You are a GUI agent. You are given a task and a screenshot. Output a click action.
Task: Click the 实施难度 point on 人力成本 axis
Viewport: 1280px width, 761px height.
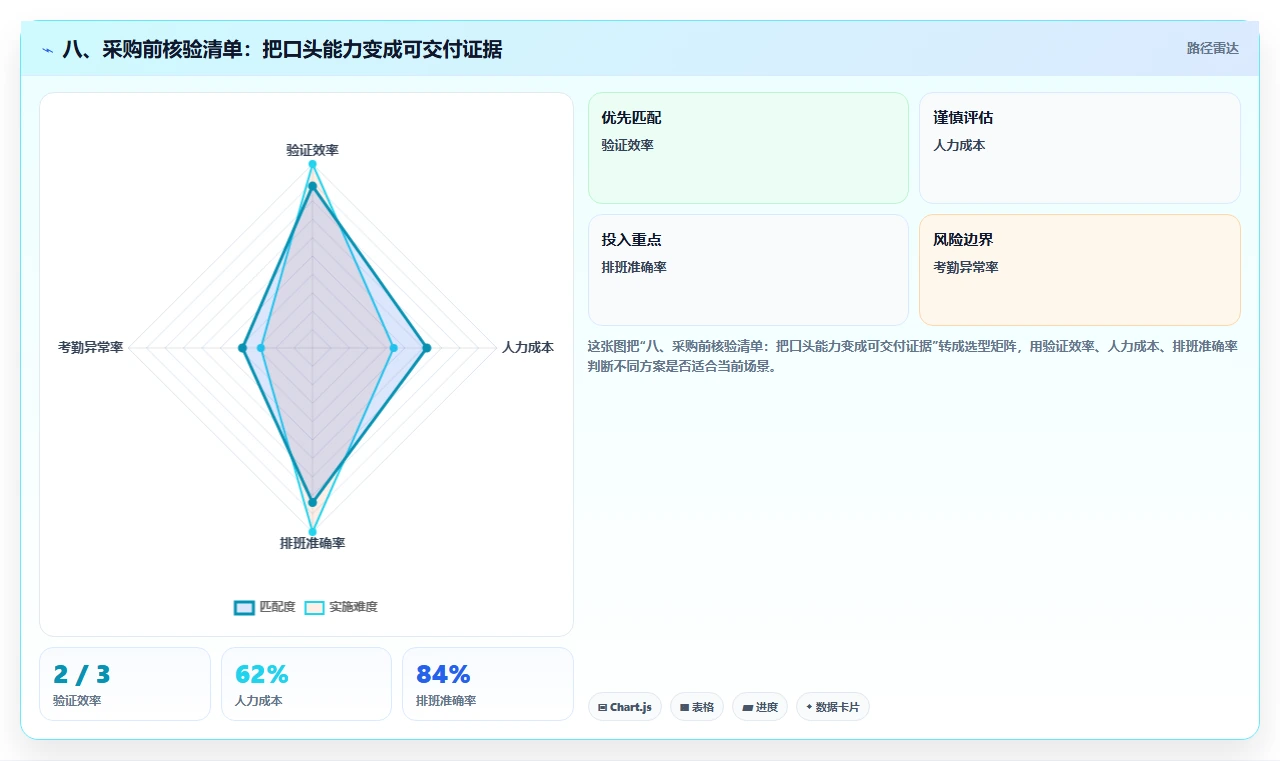point(393,348)
